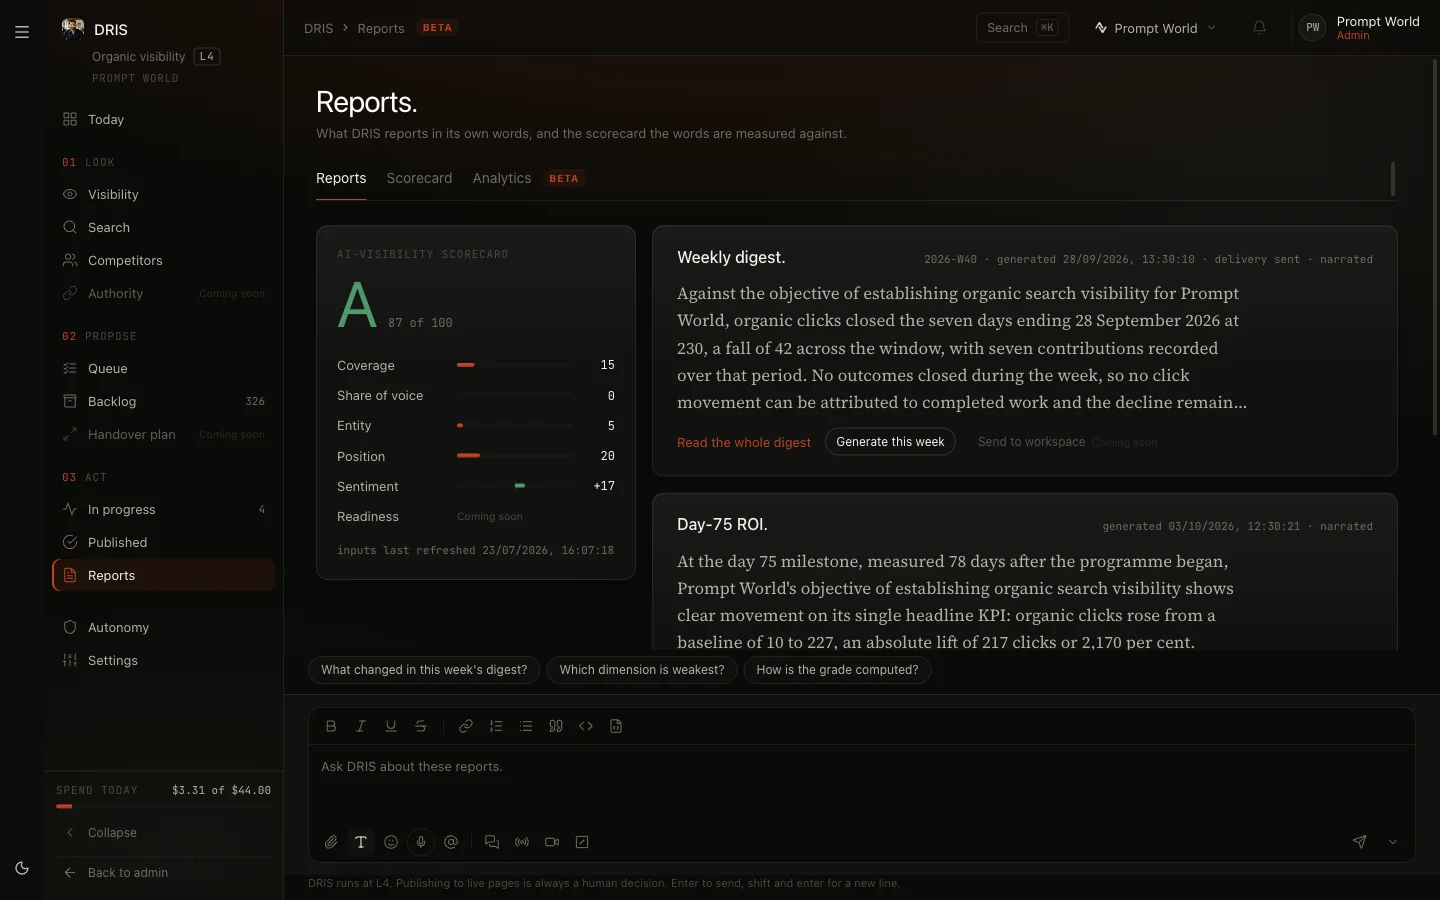
Task: Click the Spend today progress bar
Action: (x=163, y=806)
